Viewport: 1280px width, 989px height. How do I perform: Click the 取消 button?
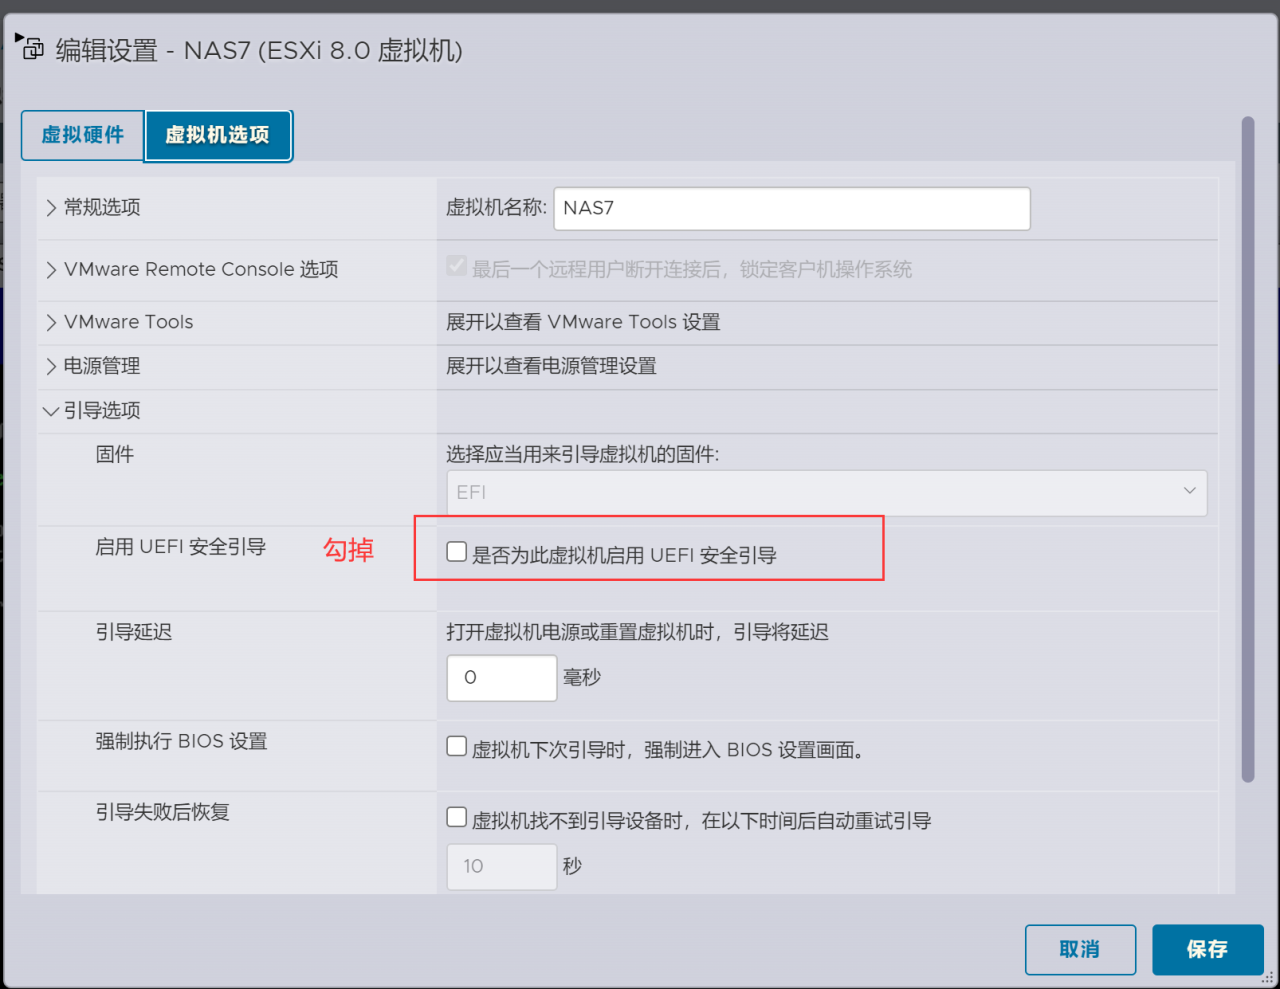pos(1080,949)
